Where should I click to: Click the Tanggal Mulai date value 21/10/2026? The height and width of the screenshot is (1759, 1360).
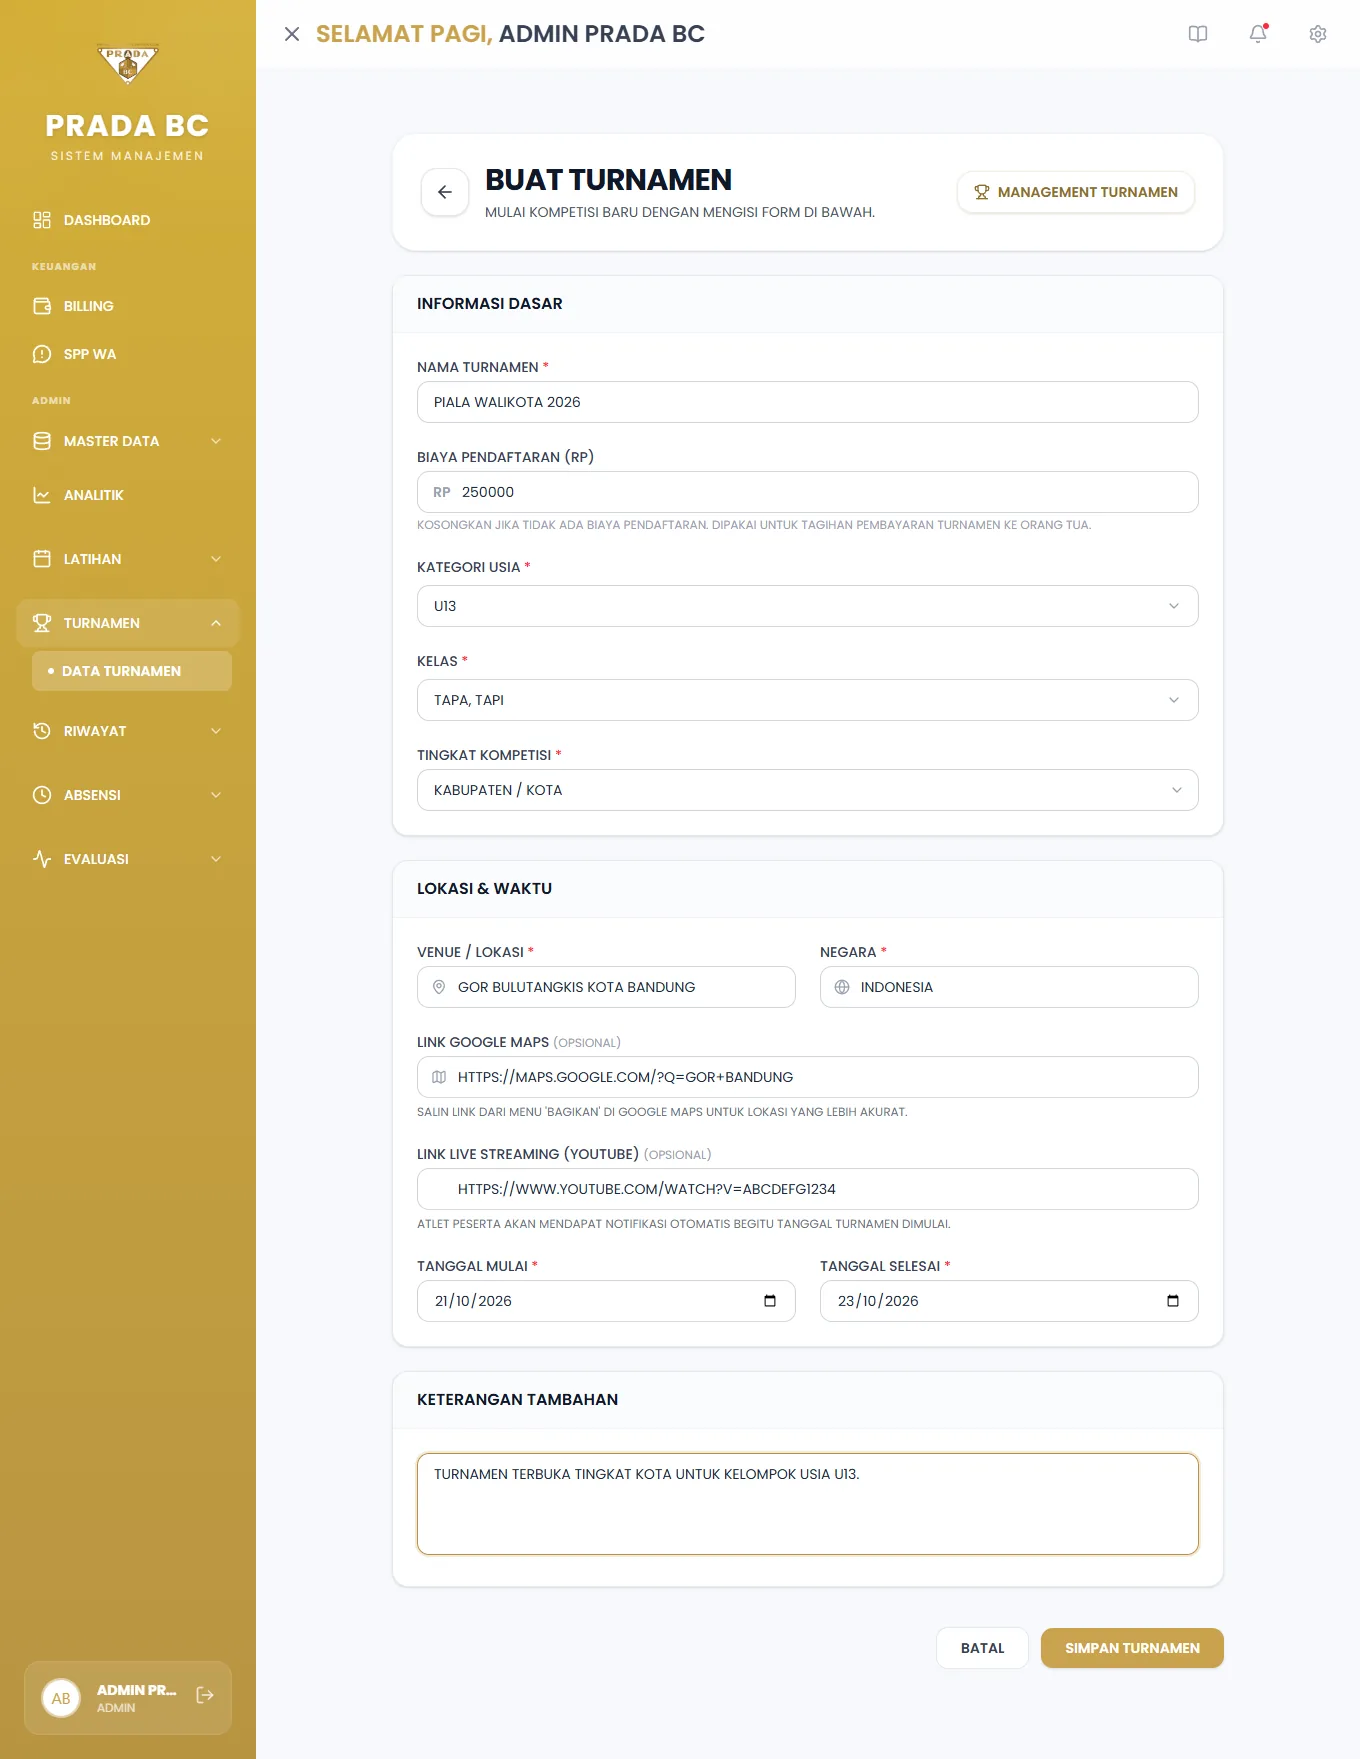pyautogui.click(x=473, y=1301)
